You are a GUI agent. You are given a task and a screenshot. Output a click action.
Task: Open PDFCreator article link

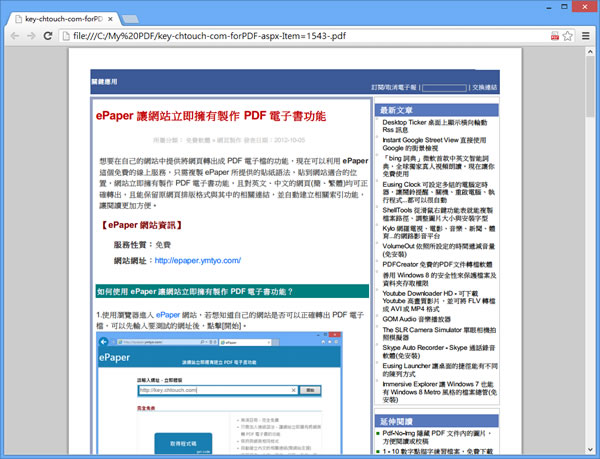point(437,264)
